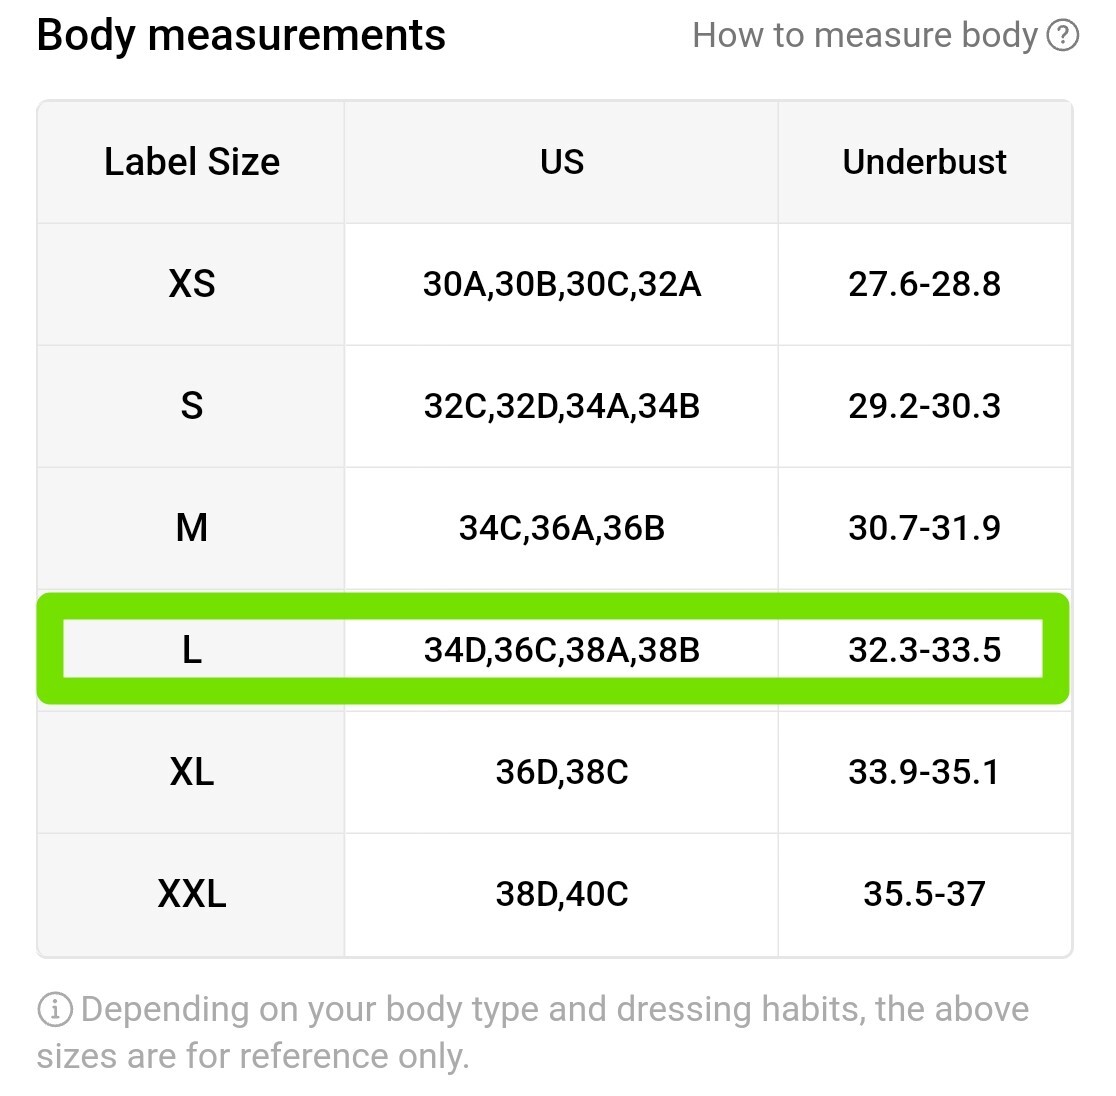The image size is (1116, 1096).
Task: Click the 36D,38C US sizes cell
Action: (562, 772)
